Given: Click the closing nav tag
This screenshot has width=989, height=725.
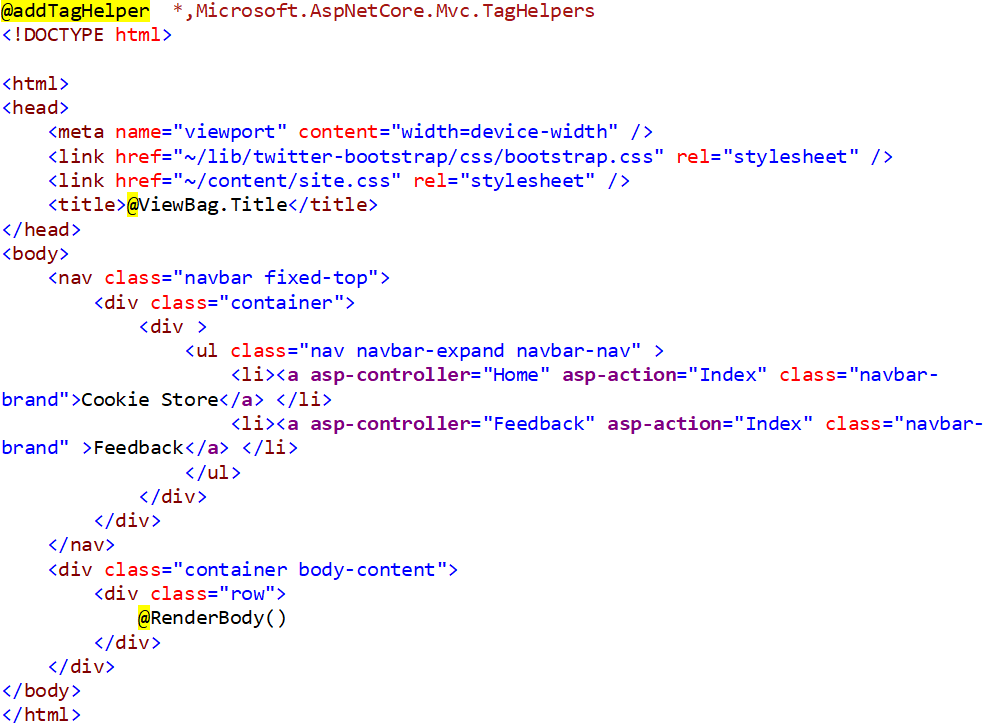Looking at the screenshot, I should point(81,545).
